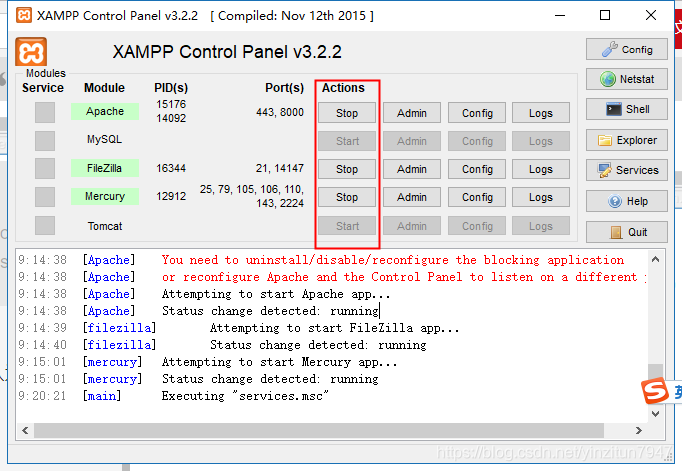
Task: Click the MySQL module label
Action: (x=104, y=139)
